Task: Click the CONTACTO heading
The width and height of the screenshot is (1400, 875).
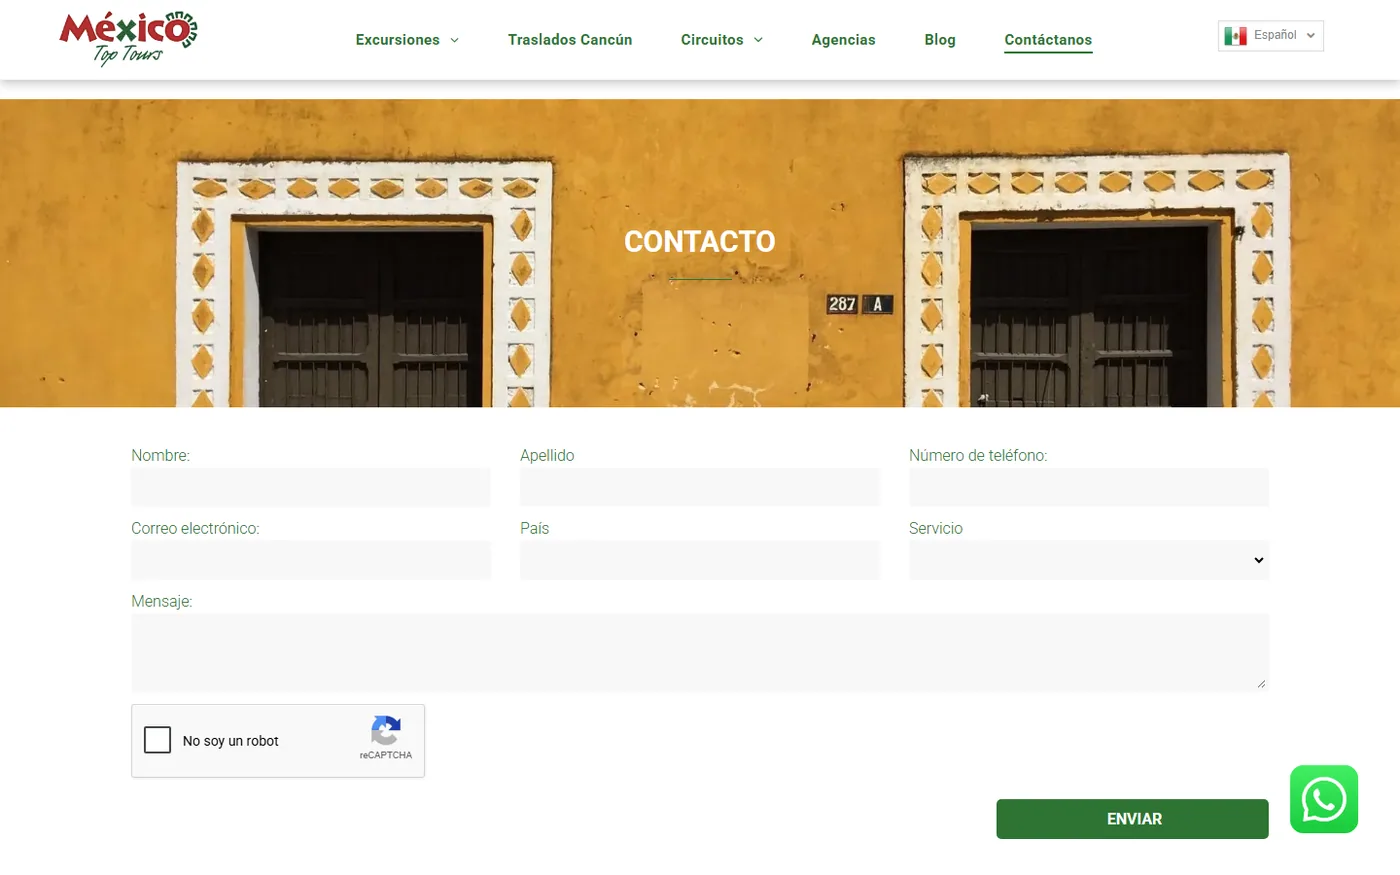Action: coord(700,241)
